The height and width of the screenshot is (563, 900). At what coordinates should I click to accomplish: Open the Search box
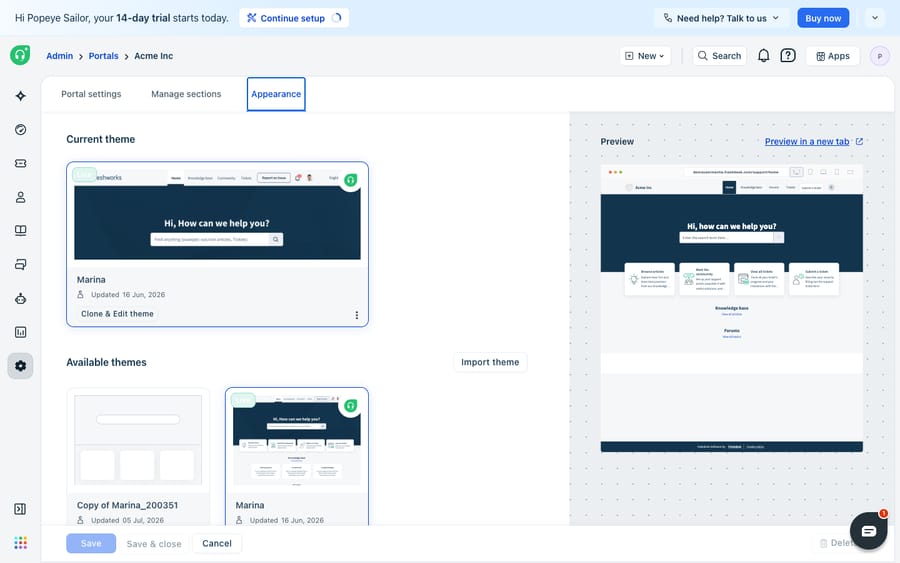point(719,56)
